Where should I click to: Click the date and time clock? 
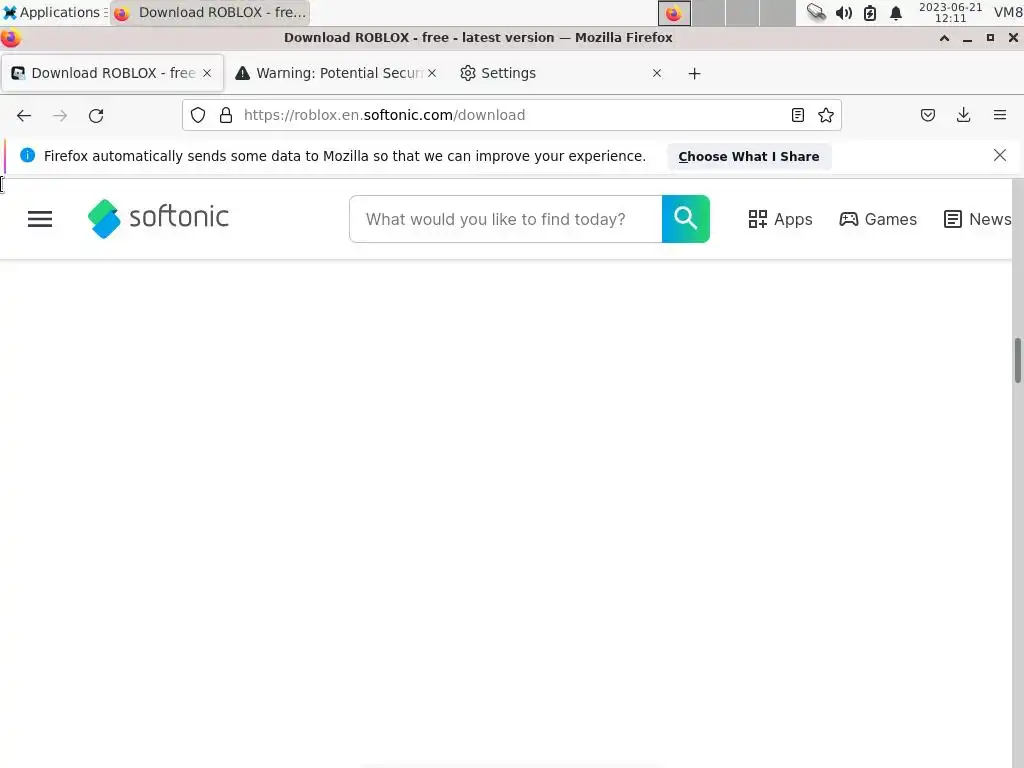tap(950, 12)
